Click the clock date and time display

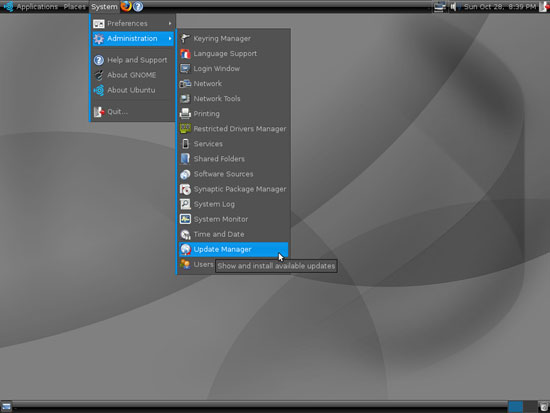pos(500,7)
